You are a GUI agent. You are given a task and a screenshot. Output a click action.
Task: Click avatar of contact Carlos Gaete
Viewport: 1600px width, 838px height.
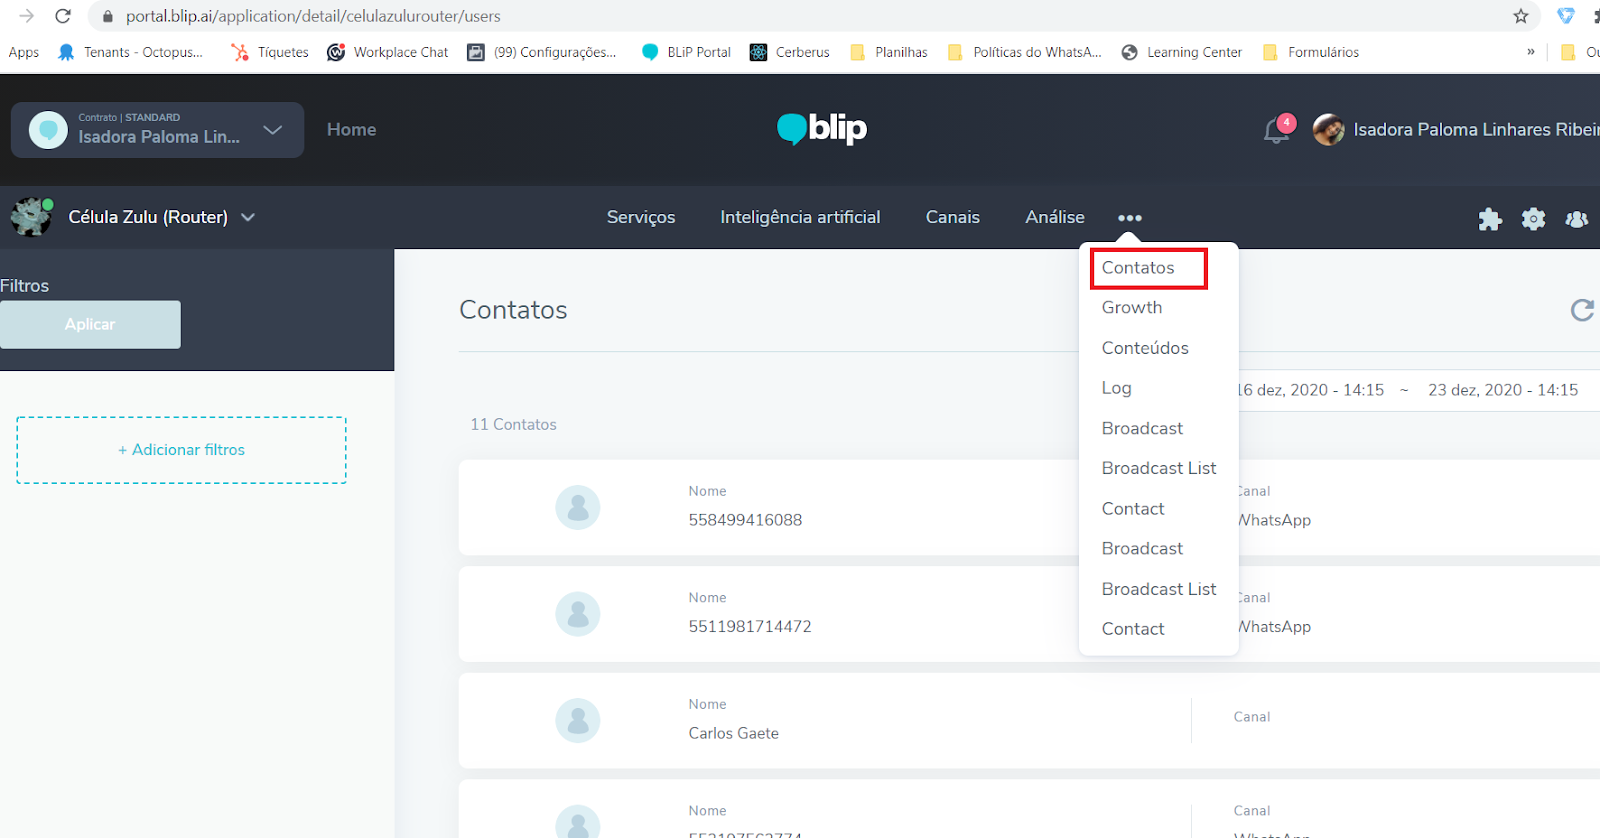[578, 721]
